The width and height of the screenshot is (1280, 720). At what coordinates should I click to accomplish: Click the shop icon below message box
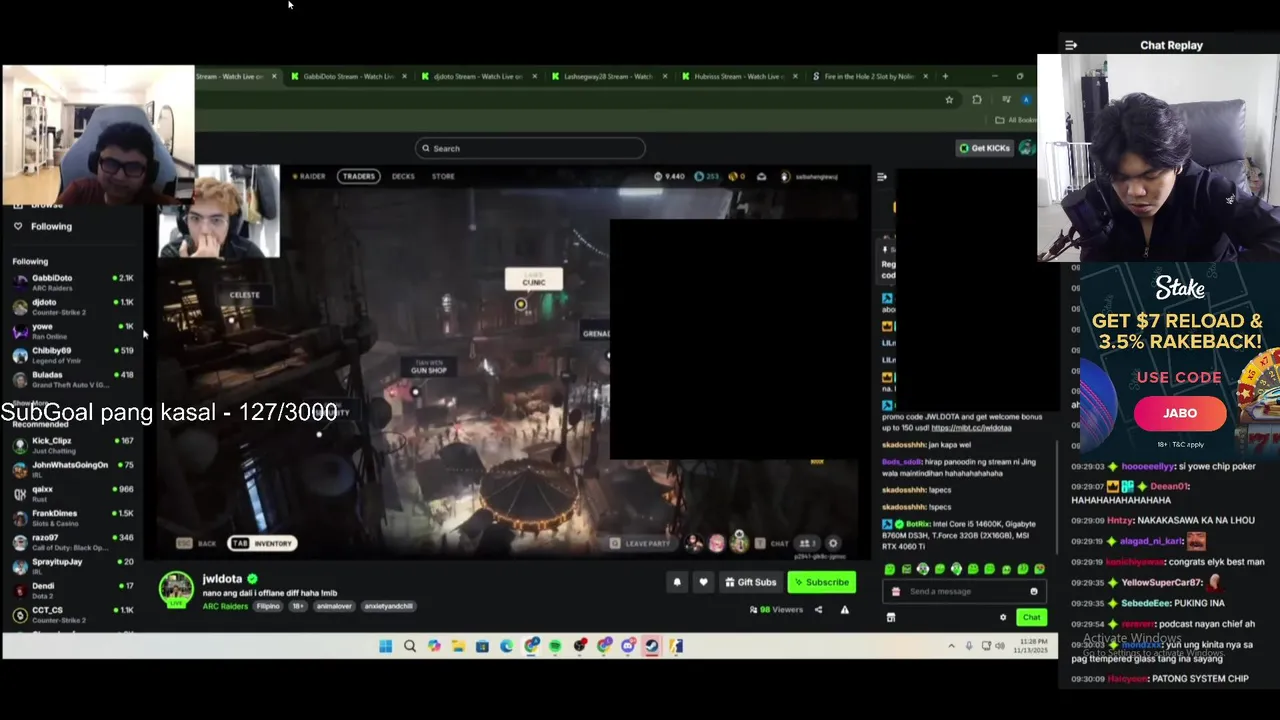(x=890, y=617)
